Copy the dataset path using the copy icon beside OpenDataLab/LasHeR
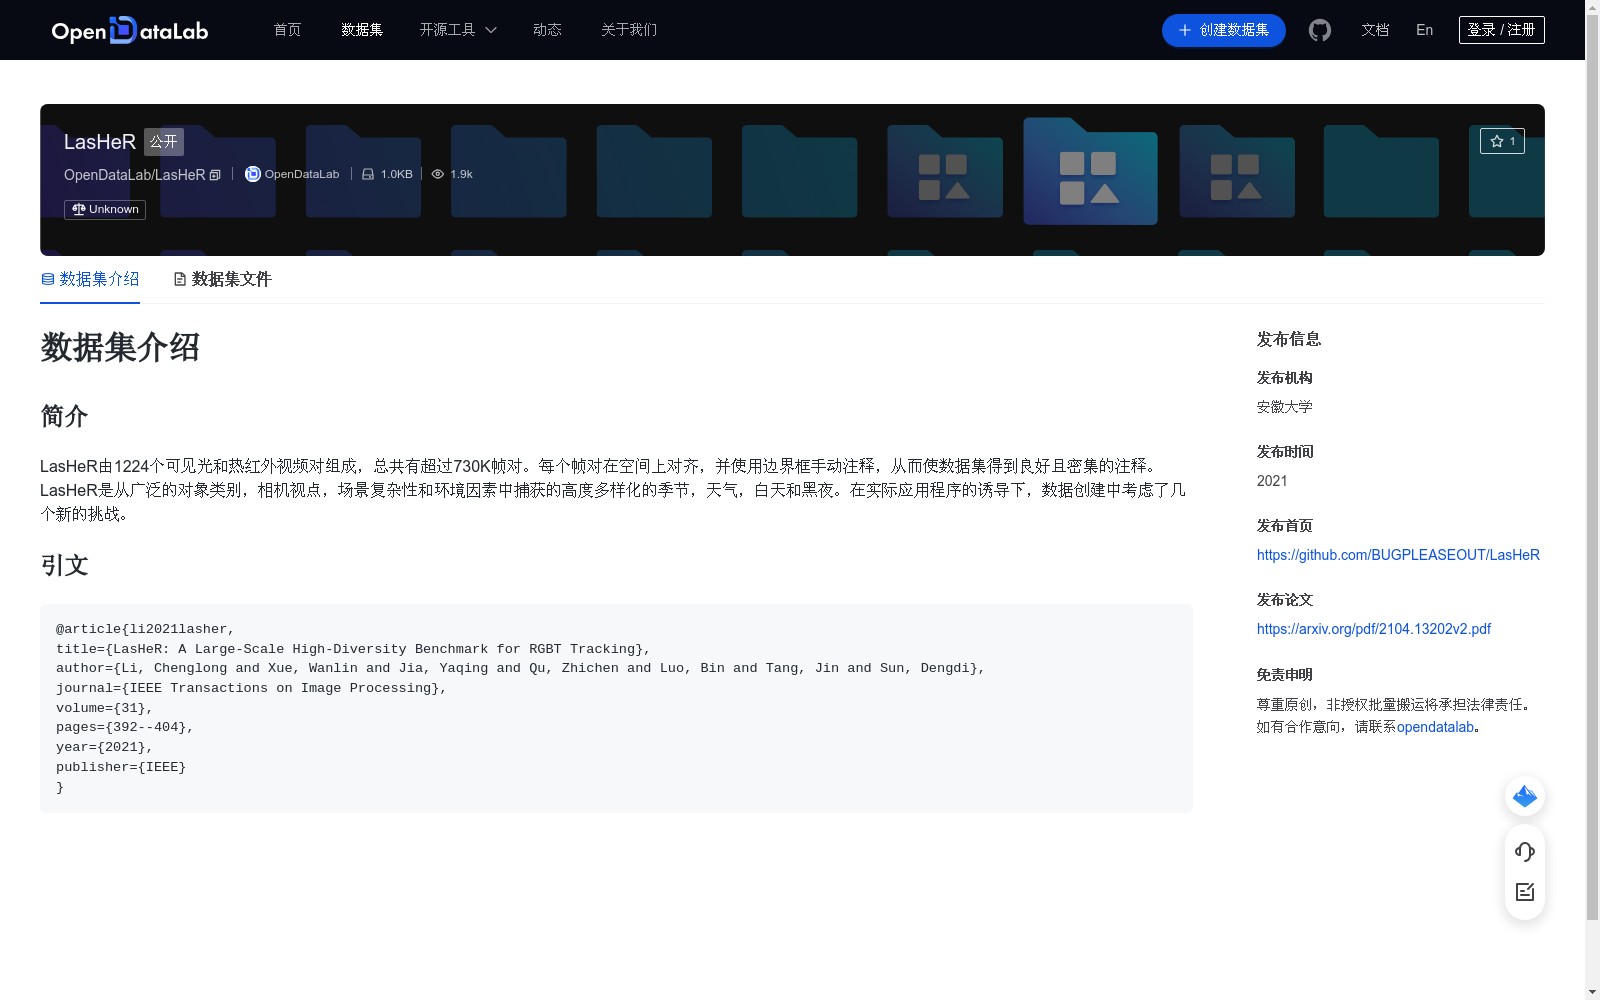Screen dimensions: 1600x1000 215,174
